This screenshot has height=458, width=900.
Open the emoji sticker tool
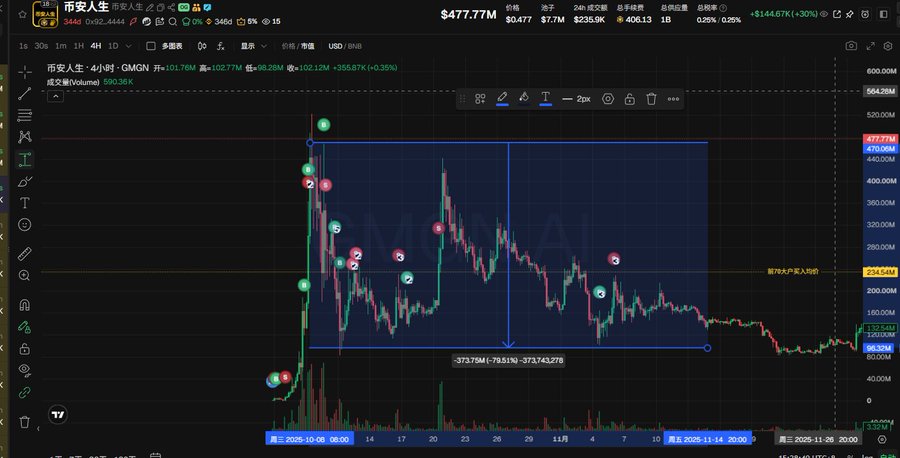click(x=25, y=224)
